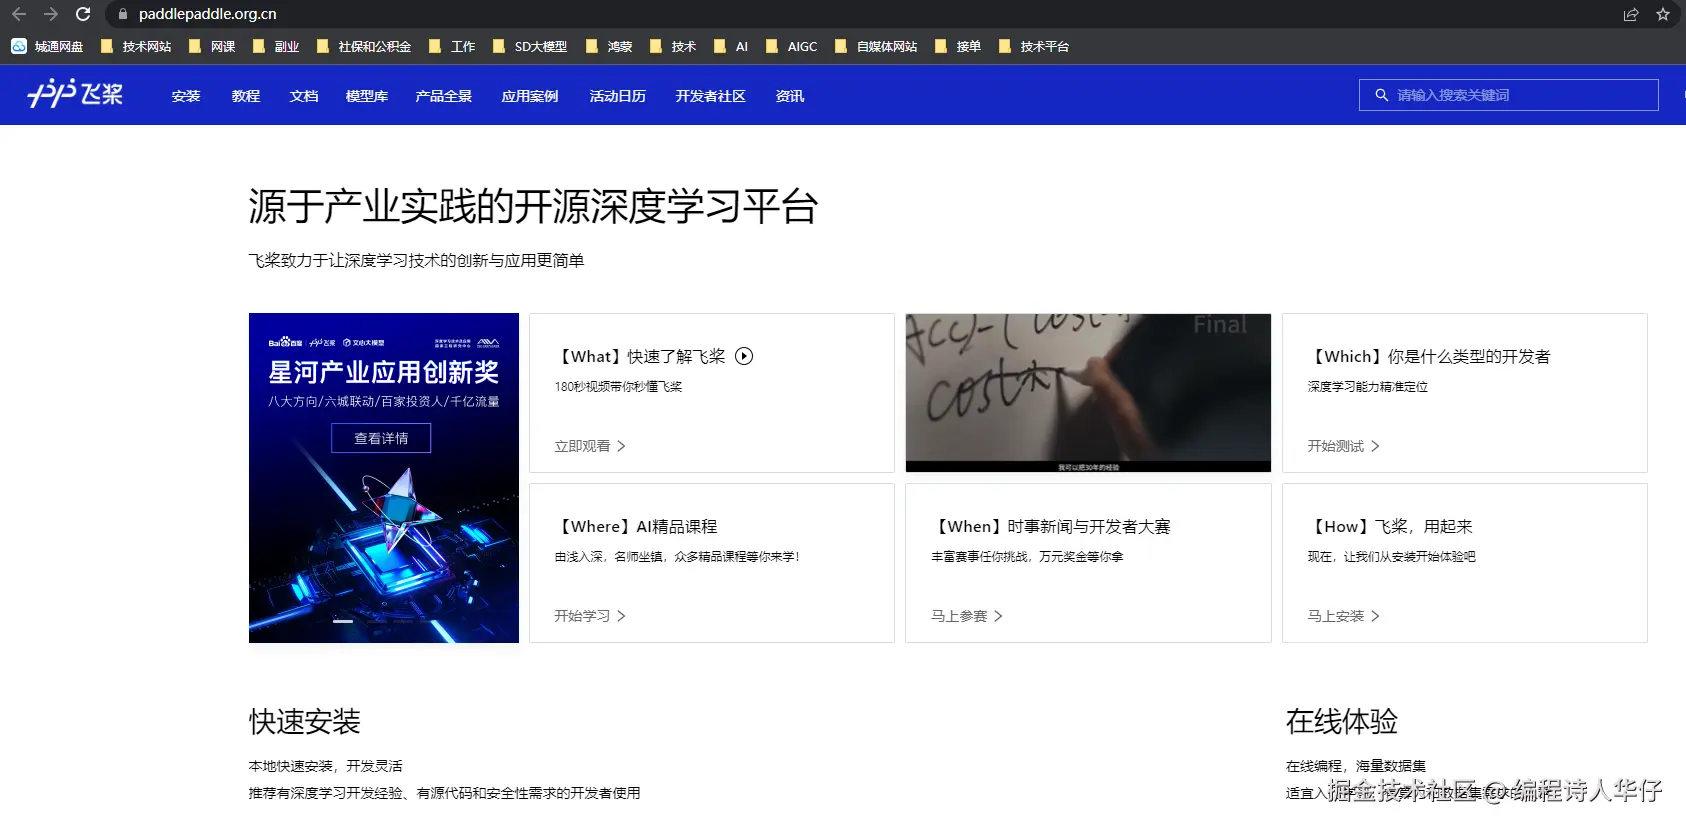Click the 查看详情 banner button
The image size is (1686, 828).
point(381,438)
